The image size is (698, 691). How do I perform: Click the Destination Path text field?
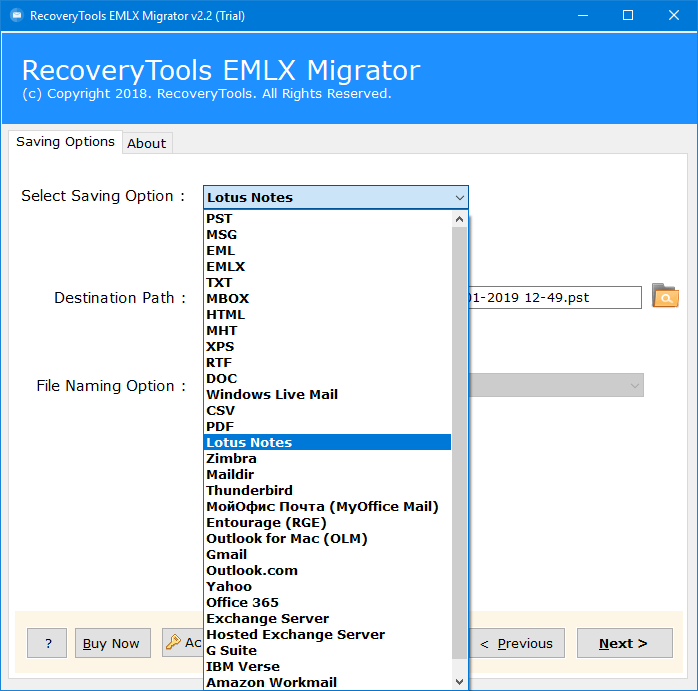coord(555,297)
